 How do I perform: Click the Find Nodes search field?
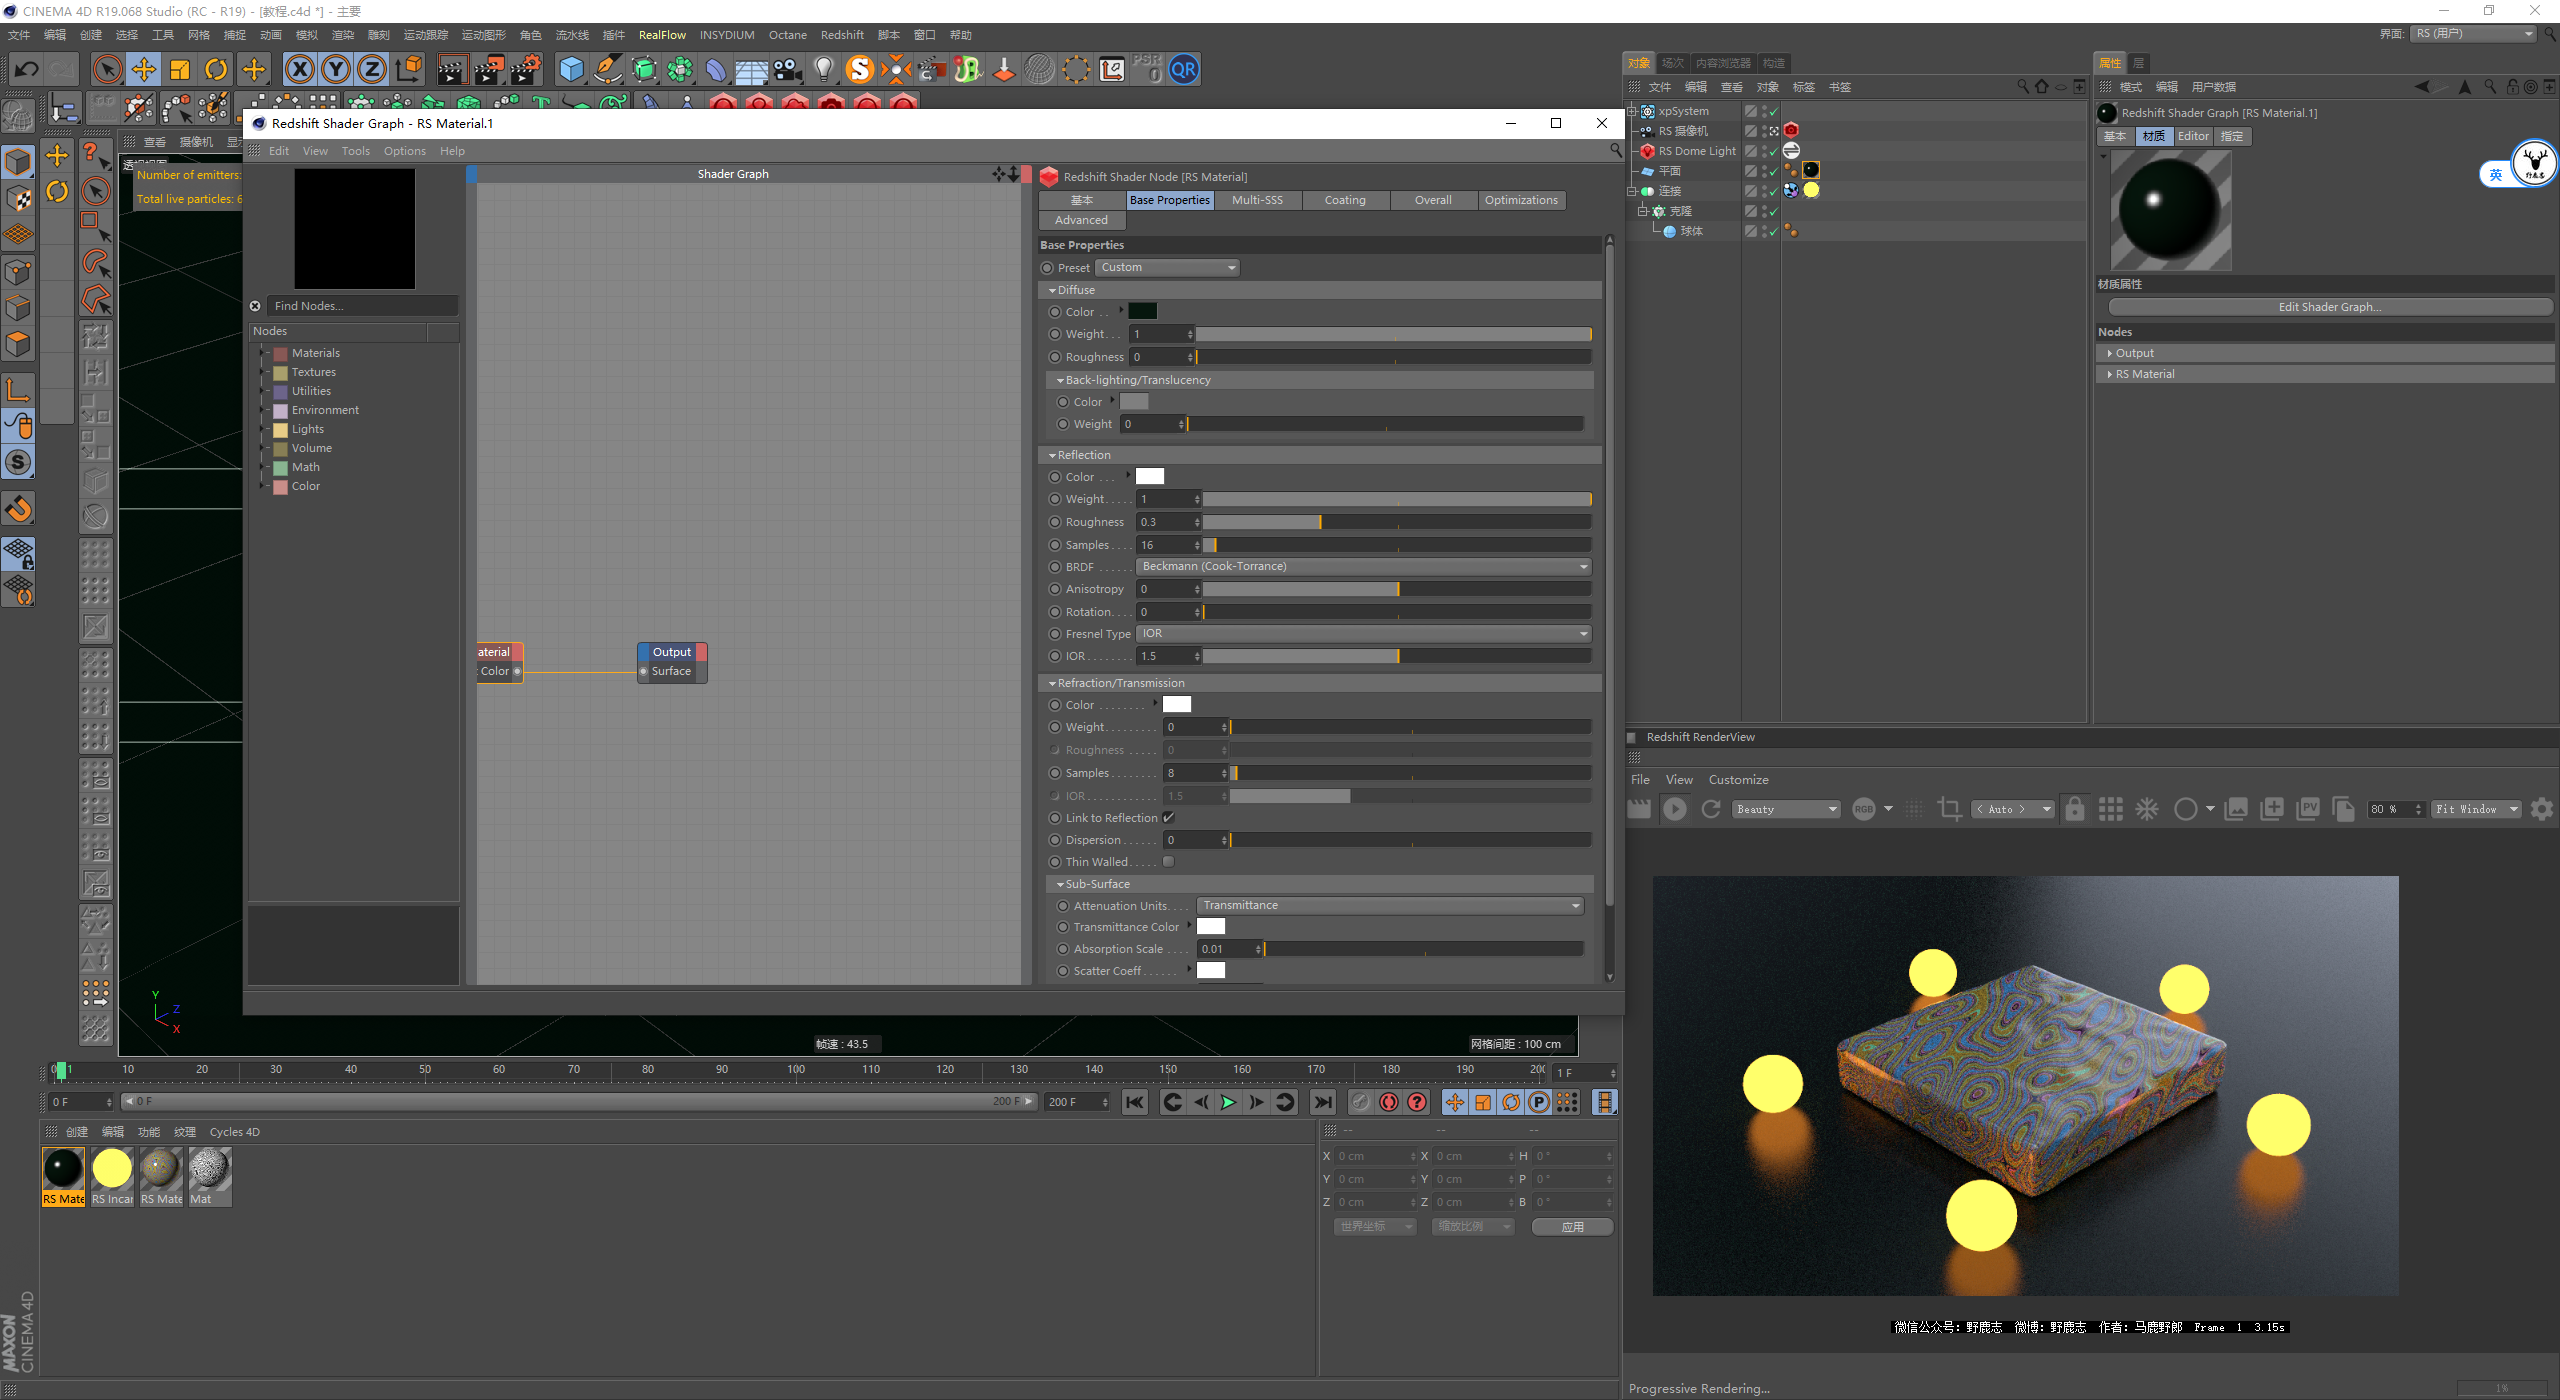point(362,306)
